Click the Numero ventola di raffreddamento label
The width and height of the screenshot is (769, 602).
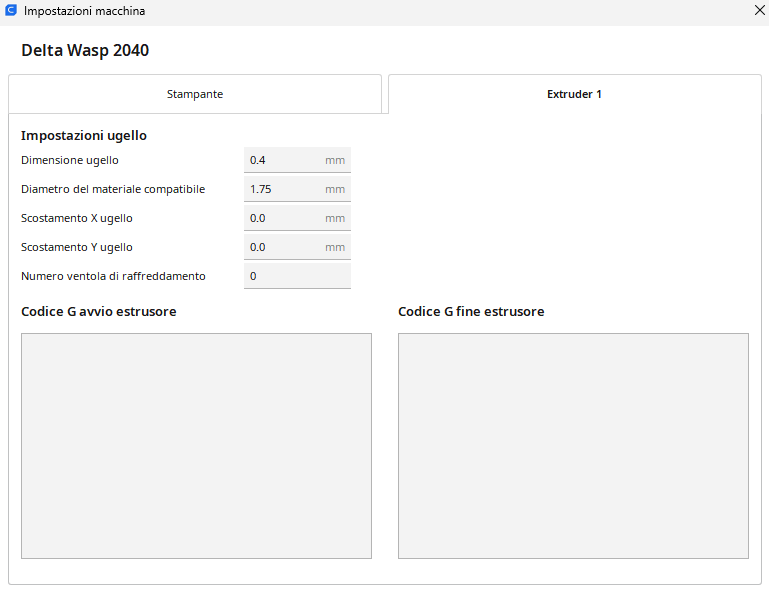click(x=113, y=276)
